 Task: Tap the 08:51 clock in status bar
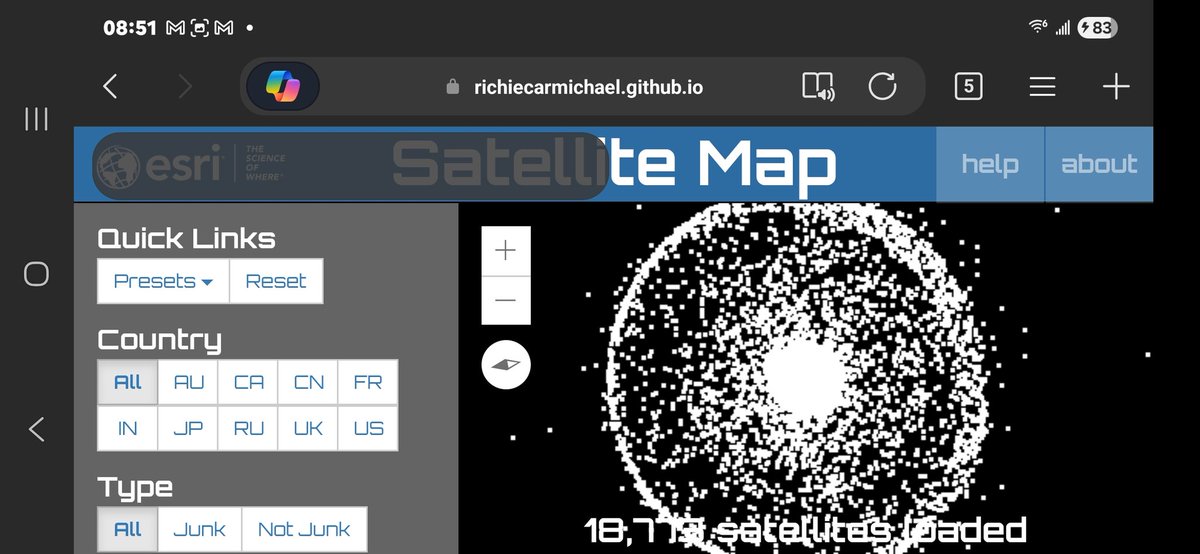(130, 28)
